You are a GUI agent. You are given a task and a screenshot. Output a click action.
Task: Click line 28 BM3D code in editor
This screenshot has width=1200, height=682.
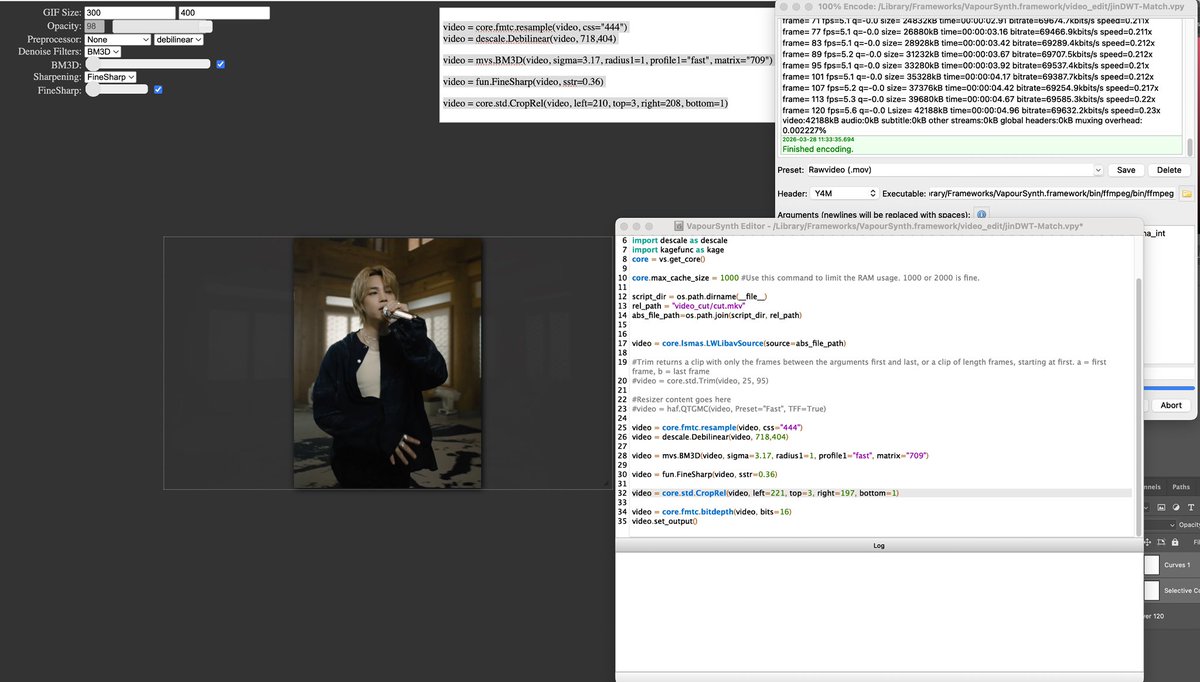780,455
